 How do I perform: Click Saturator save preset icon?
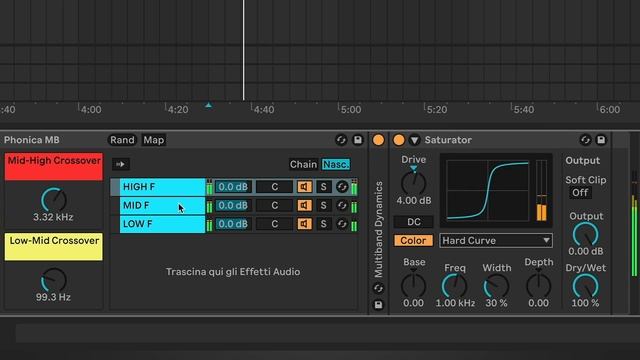coord(601,140)
